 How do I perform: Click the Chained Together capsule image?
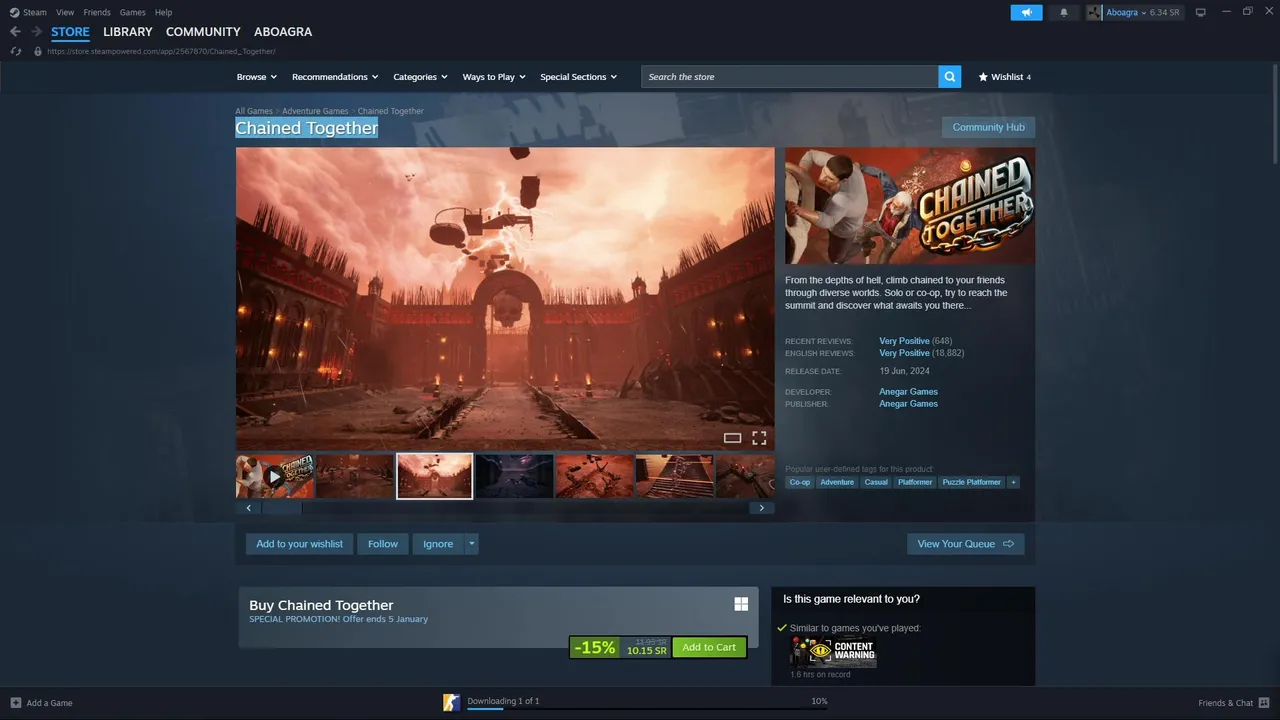pos(910,206)
